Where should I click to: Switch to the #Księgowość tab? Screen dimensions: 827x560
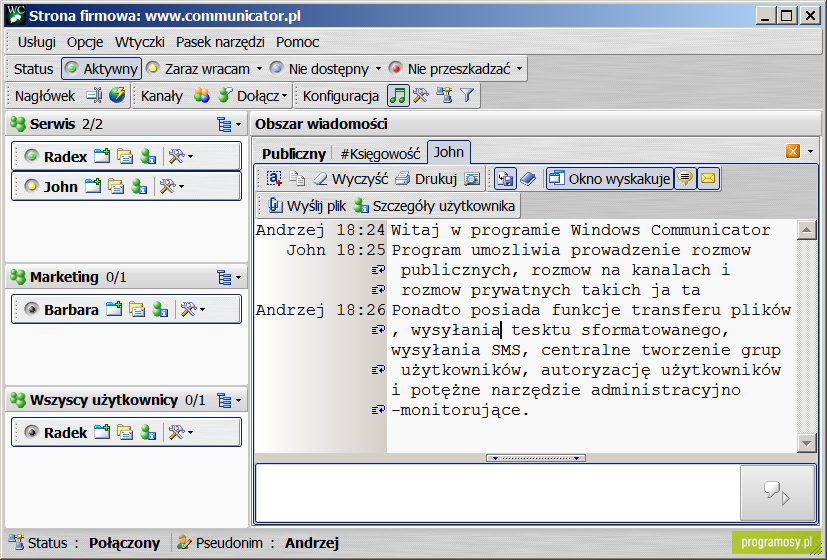[380, 154]
